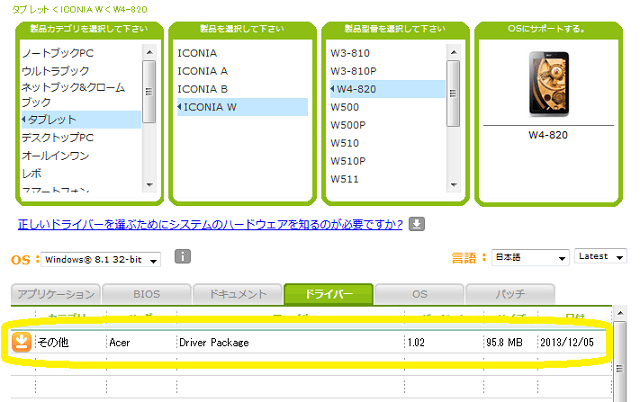Click model list scroll-up arrow
Image resolution: width=640 pixels, height=402 pixels.
453,52
